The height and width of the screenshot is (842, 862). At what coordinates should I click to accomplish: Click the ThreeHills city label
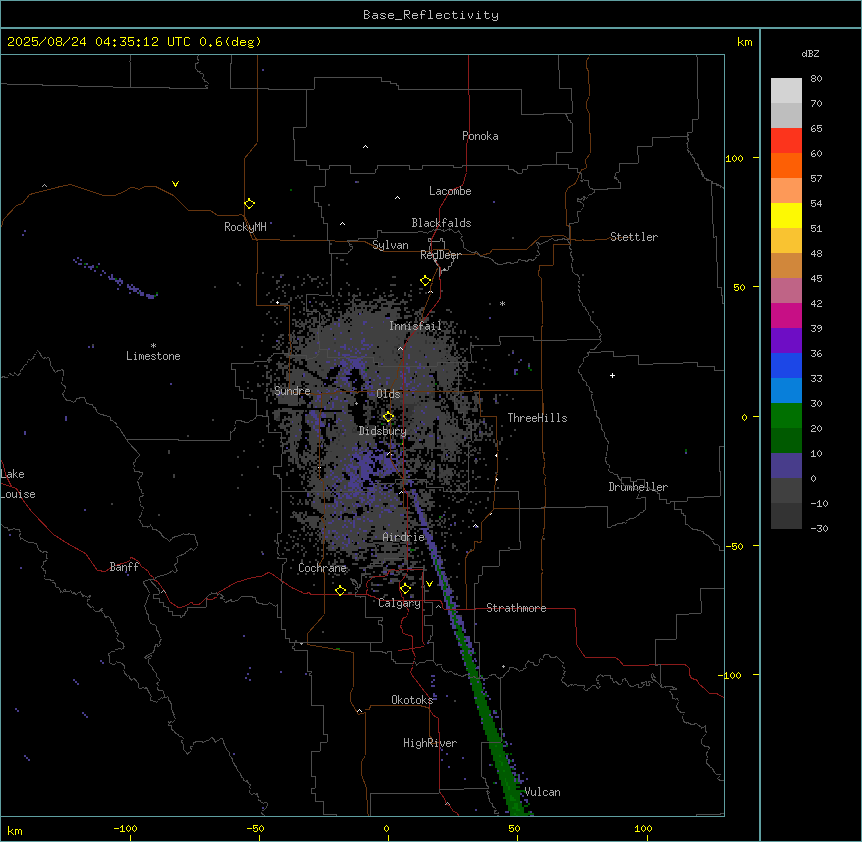pyautogui.click(x=537, y=418)
